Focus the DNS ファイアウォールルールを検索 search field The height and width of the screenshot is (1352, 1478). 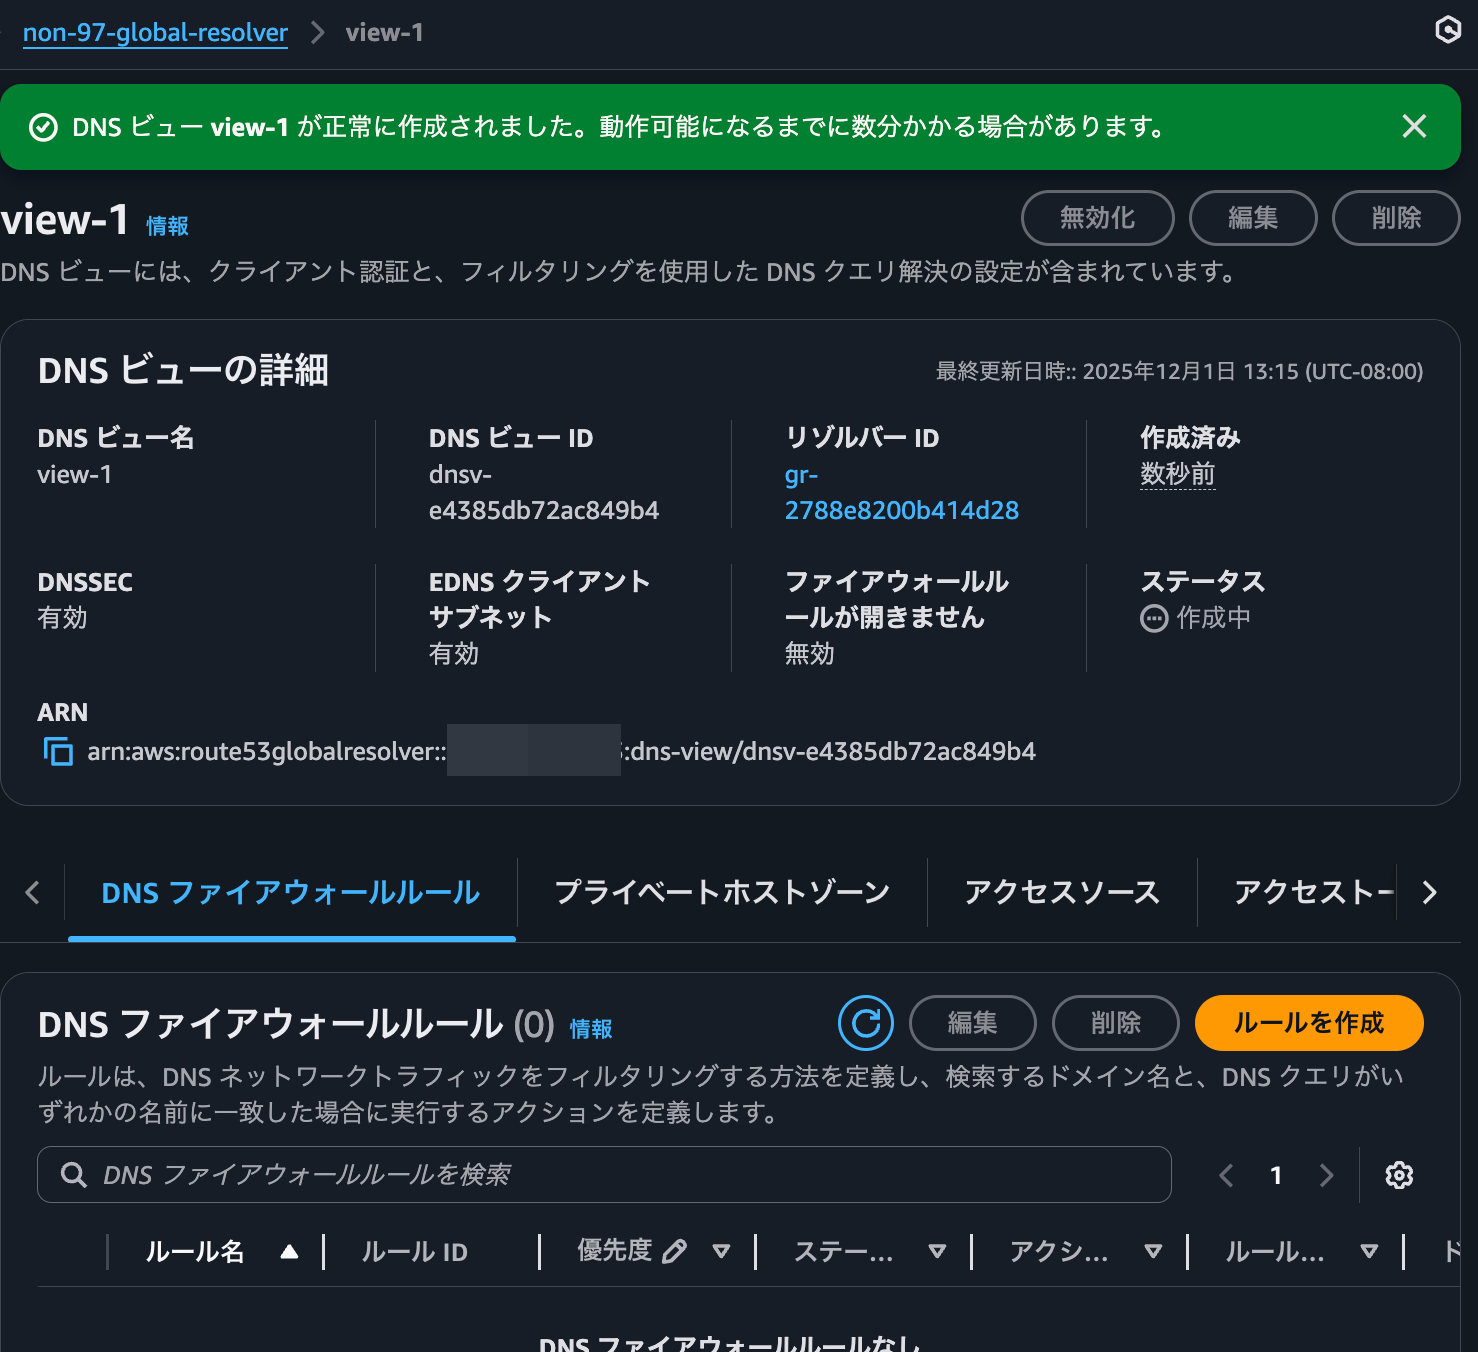(604, 1175)
